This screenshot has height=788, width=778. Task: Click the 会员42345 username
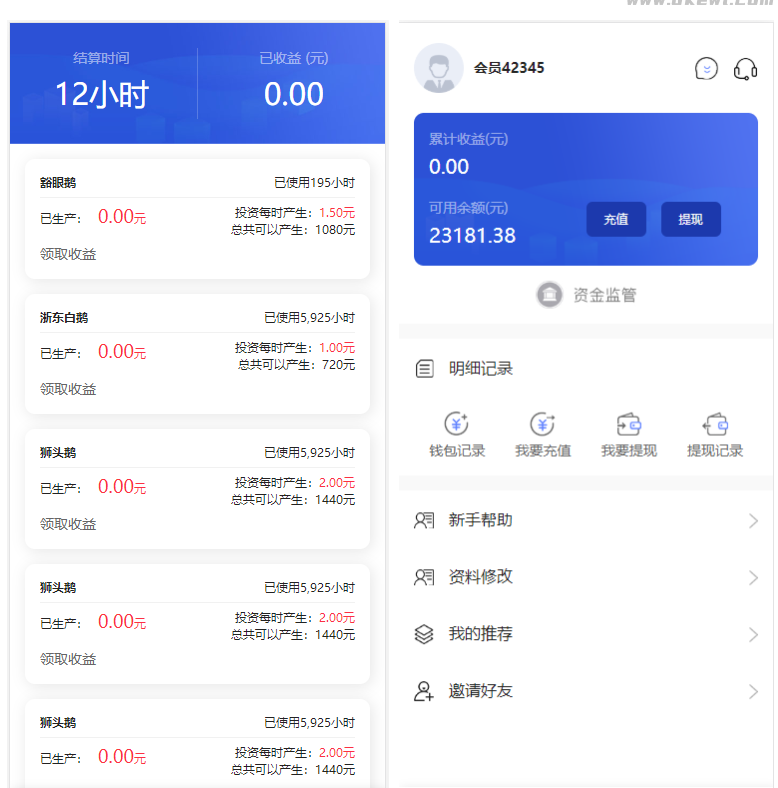tap(509, 68)
